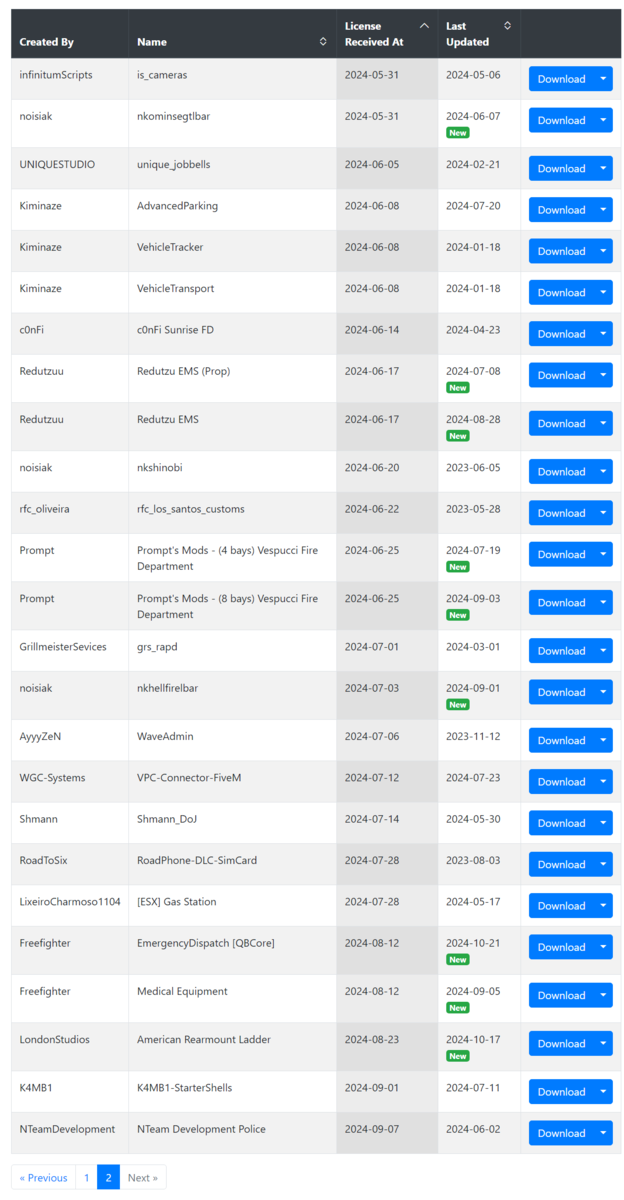Click the K4MB1 creator name

36,1088
